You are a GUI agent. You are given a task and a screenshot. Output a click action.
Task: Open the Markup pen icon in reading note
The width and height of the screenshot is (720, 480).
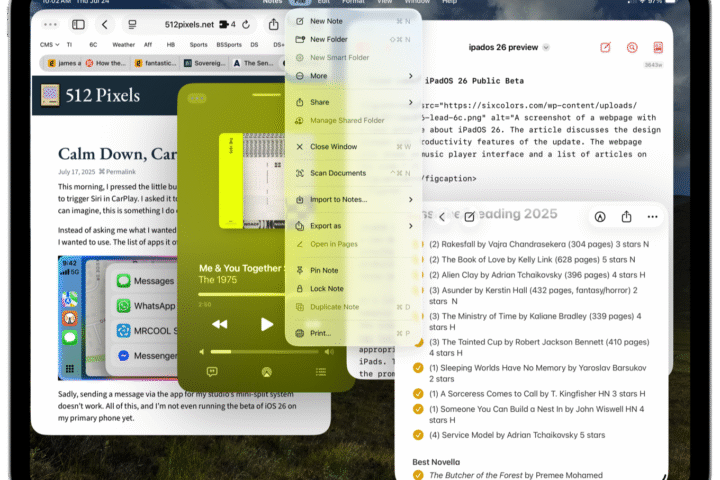[x=600, y=217]
